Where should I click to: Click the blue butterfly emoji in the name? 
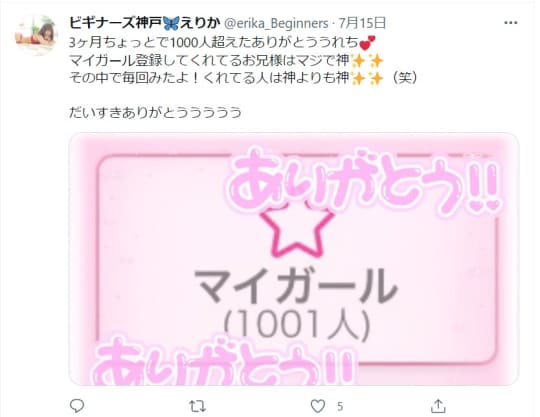click(171, 23)
